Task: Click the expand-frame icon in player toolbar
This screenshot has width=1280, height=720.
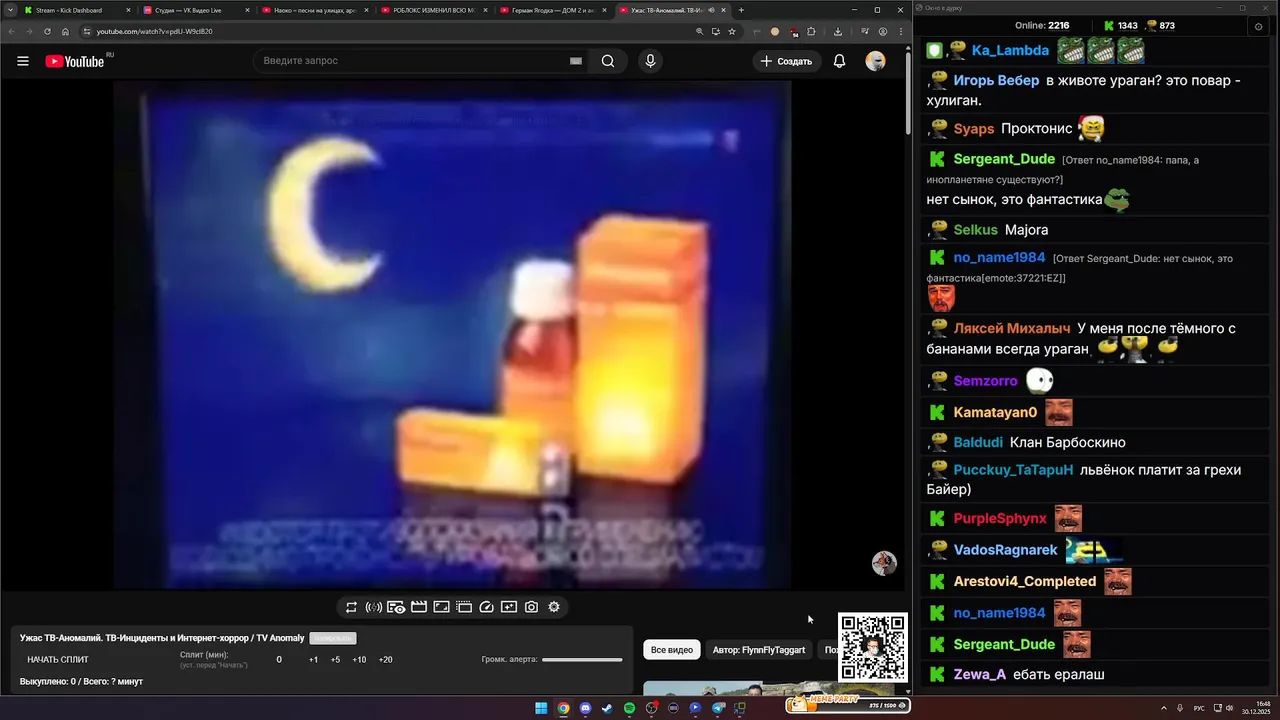Action: [441, 607]
